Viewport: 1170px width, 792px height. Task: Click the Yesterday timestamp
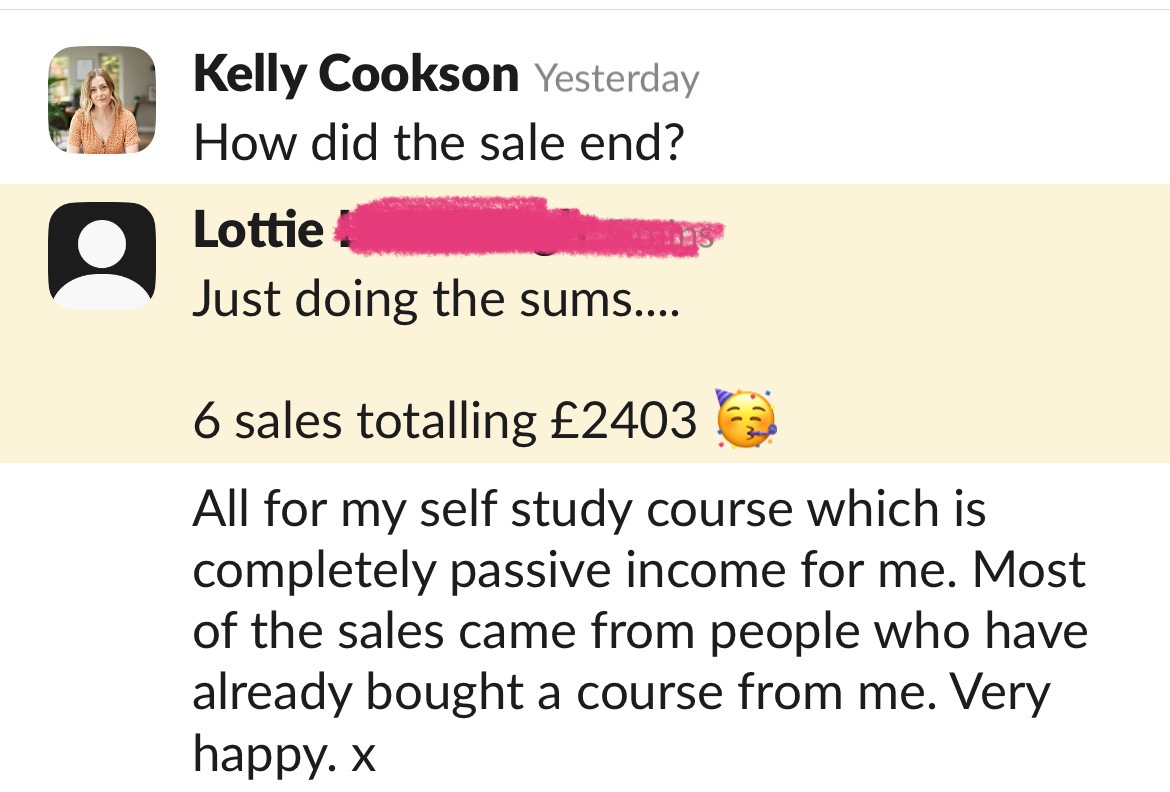[x=616, y=78]
